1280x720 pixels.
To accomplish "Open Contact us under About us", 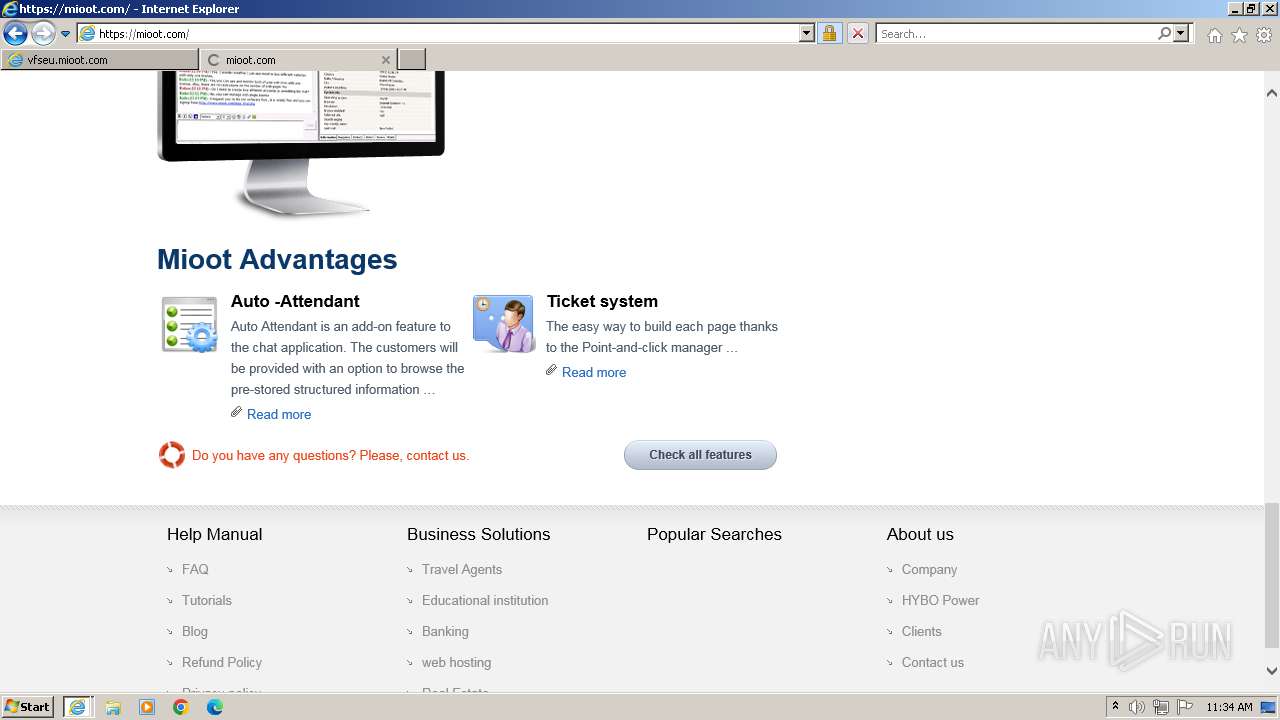I will pyautogui.click(x=933, y=662).
